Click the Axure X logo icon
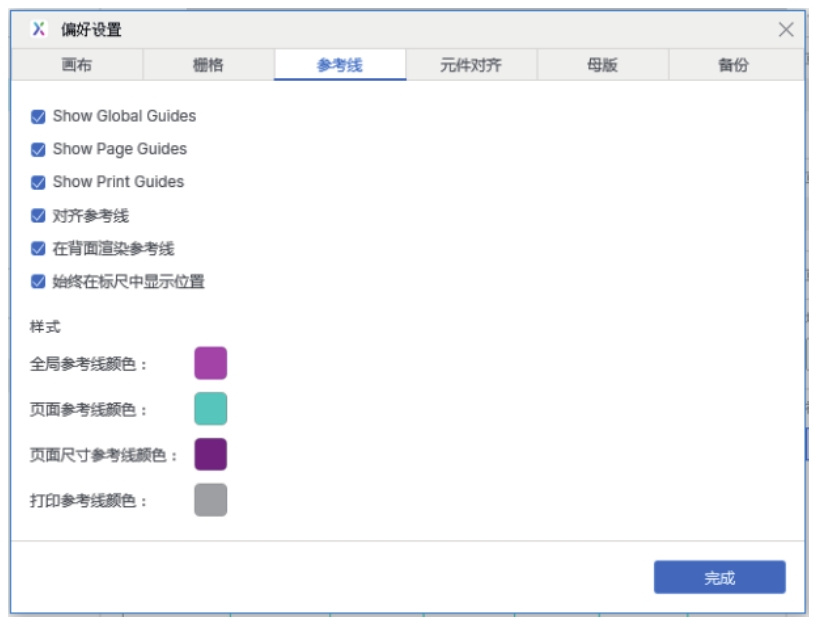The width and height of the screenshot is (813, 620). pyautogui.click(x=38, y=29)
